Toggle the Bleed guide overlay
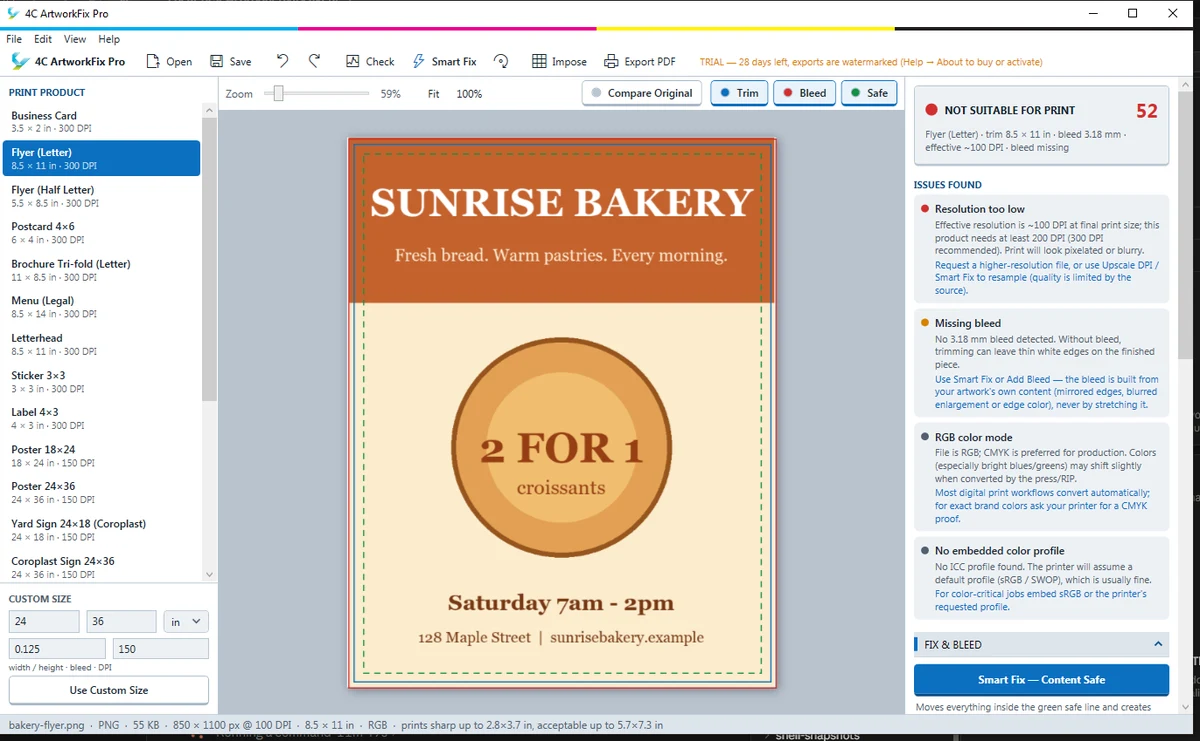Screen dimensions: 1200x741 (804, 93)
